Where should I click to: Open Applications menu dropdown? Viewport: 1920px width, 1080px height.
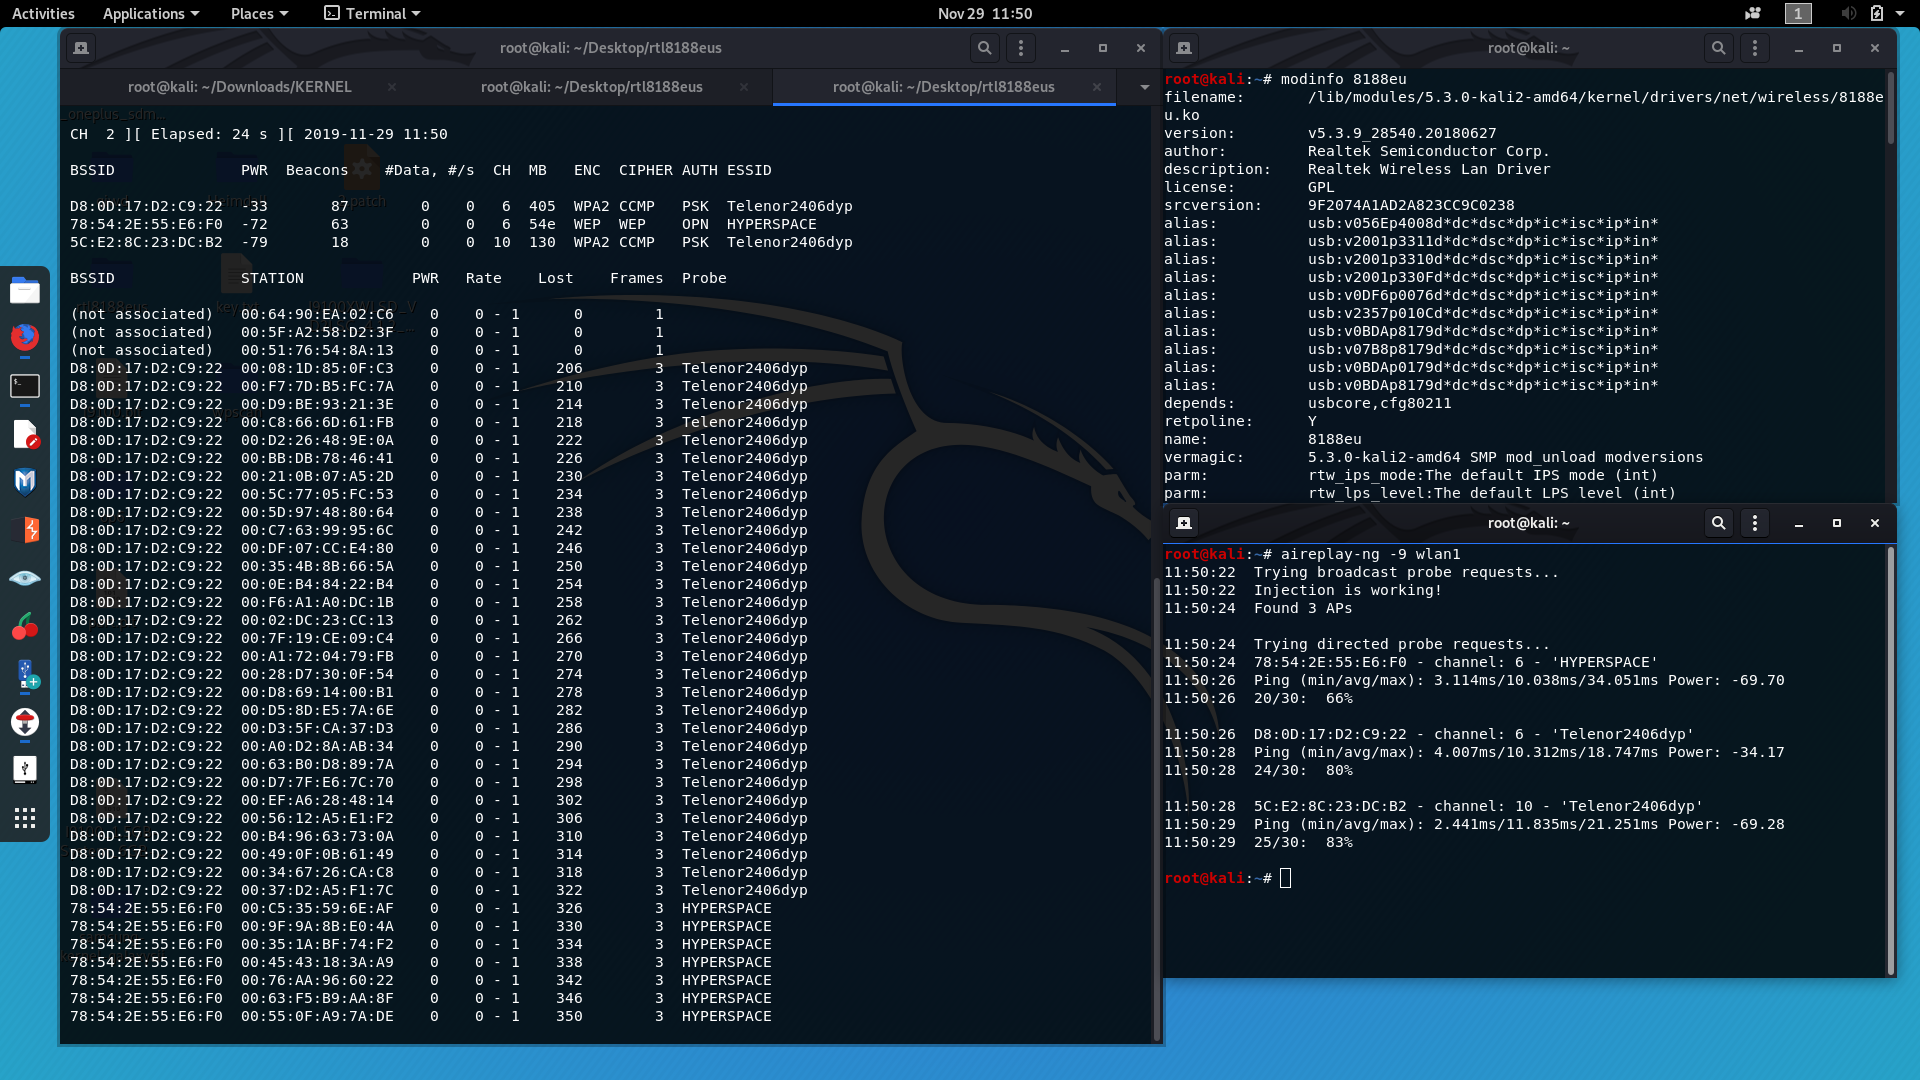pos(151,13)
